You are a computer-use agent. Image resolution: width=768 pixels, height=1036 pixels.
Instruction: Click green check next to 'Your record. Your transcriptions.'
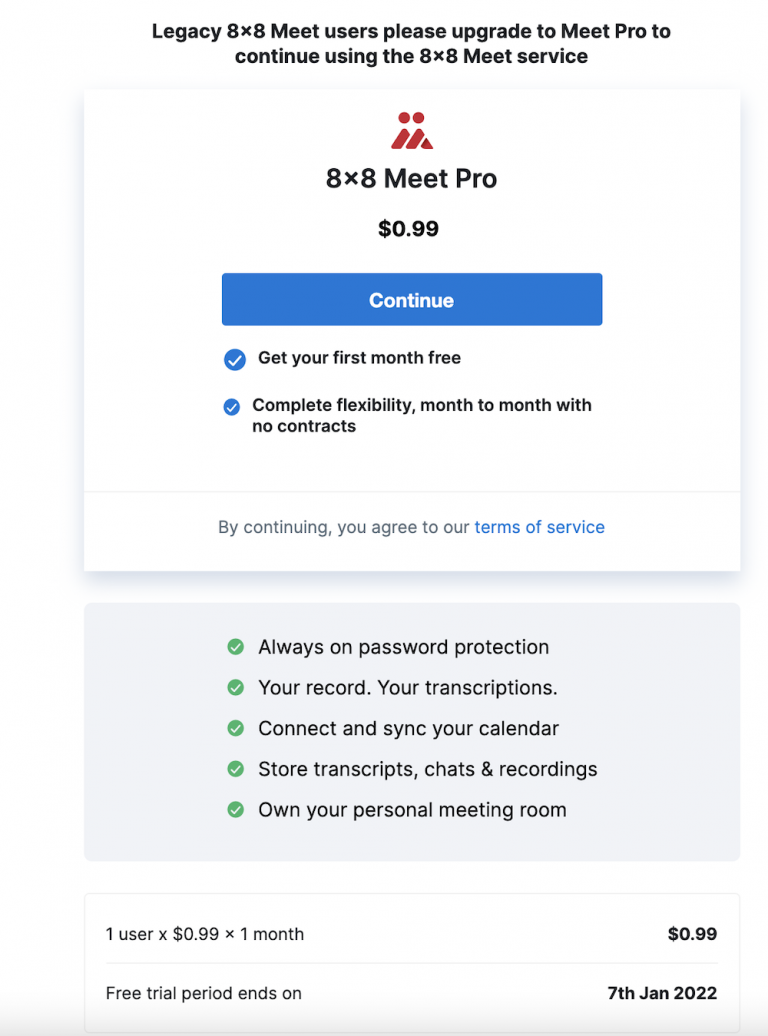[x=236, y=688]
